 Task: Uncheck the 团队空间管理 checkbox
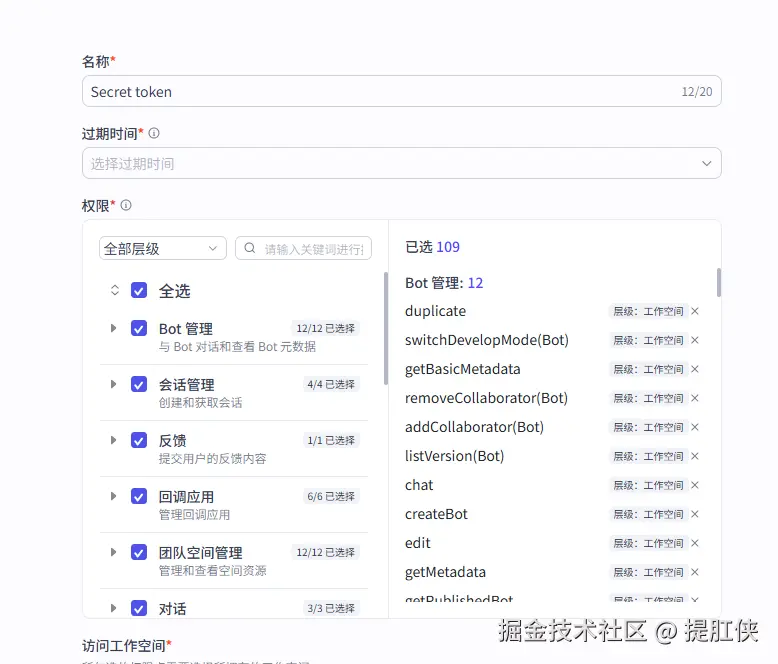pyautogui.click(x=139, y=552)
